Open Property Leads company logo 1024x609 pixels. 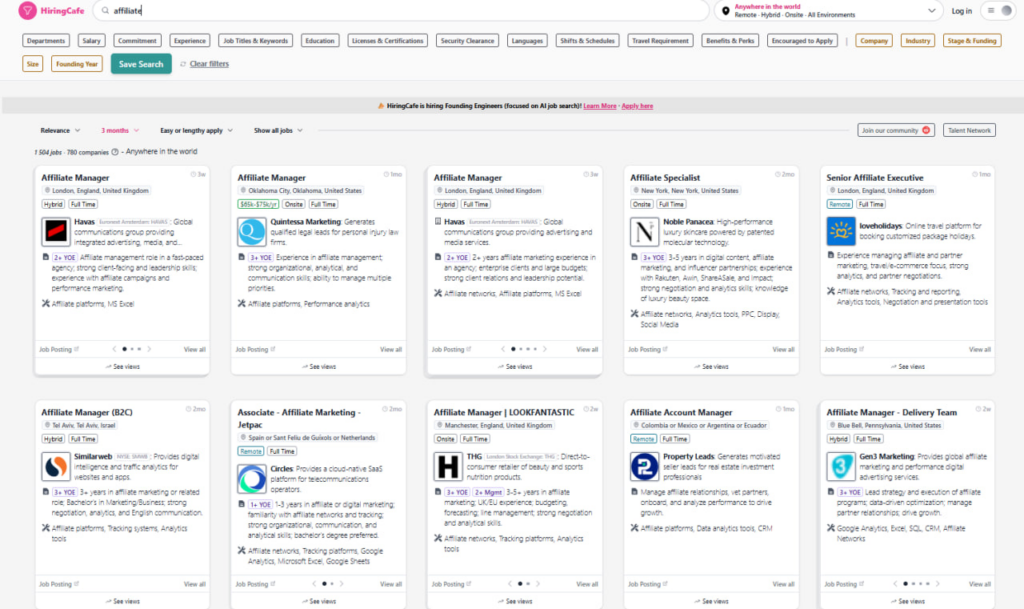pyautogui.click(x=645, y=467)
